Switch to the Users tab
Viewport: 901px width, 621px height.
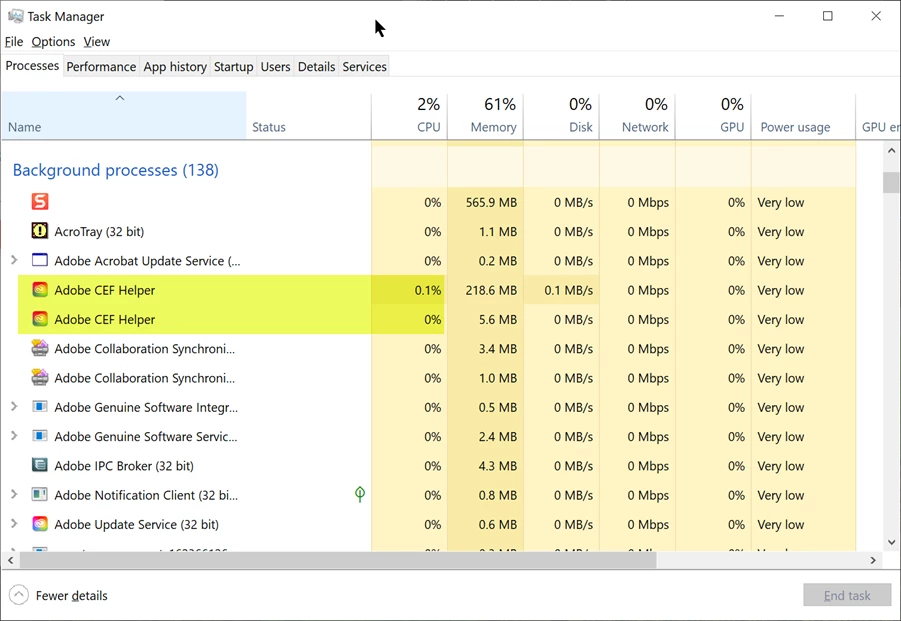click(275, 67)
